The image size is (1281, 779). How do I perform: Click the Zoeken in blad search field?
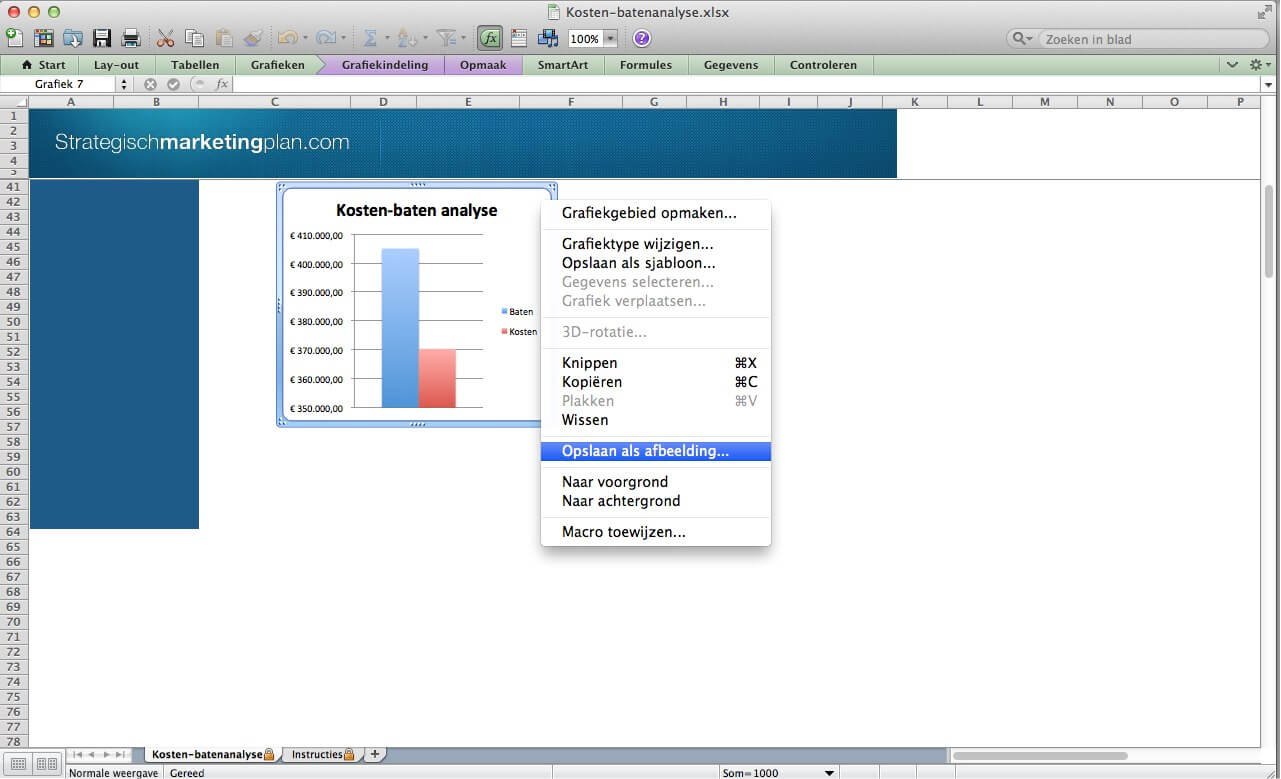1152,39
